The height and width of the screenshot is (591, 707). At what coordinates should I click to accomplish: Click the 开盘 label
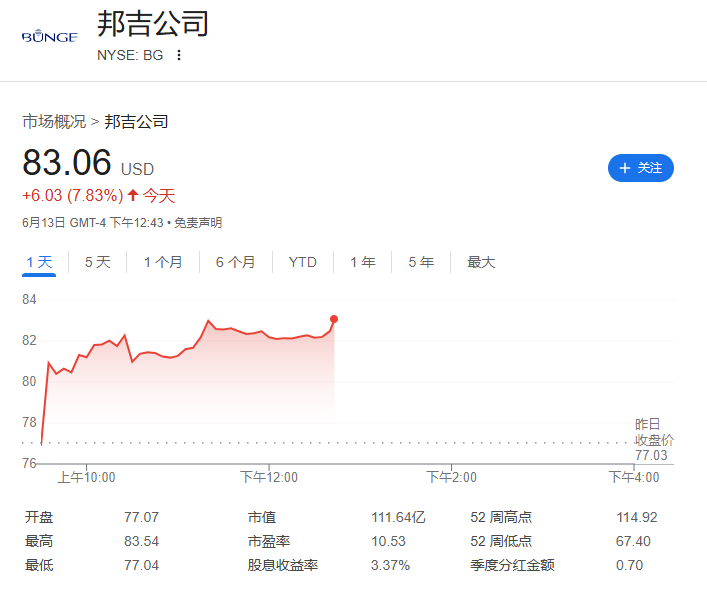click(39, 517)
